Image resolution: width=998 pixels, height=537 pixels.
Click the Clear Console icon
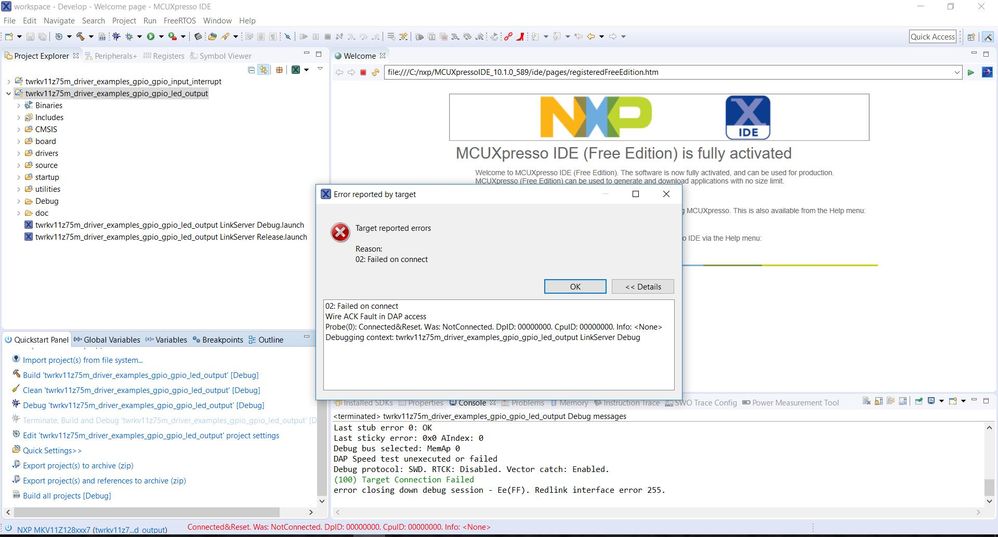pos(866,401)
